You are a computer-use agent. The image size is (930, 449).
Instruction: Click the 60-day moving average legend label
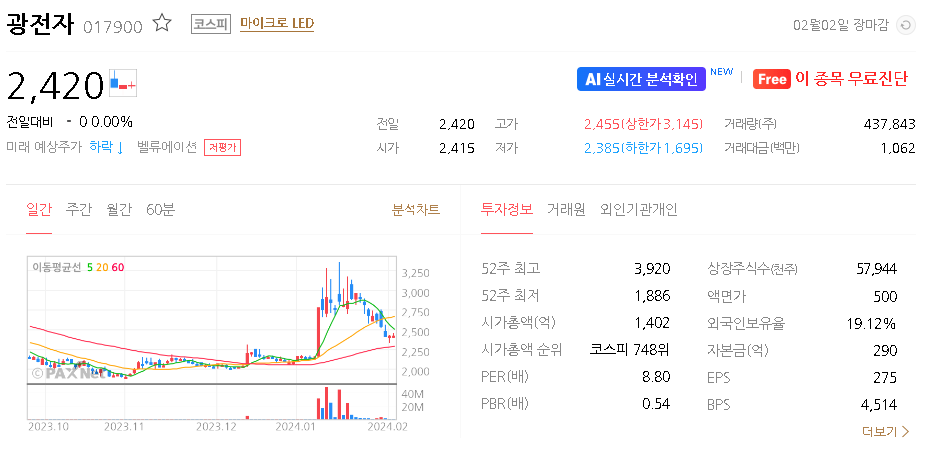tap(117, 268)
